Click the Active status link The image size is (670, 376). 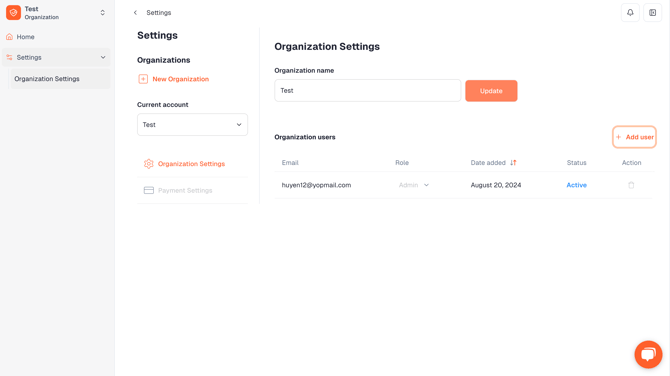pos(576,185)
